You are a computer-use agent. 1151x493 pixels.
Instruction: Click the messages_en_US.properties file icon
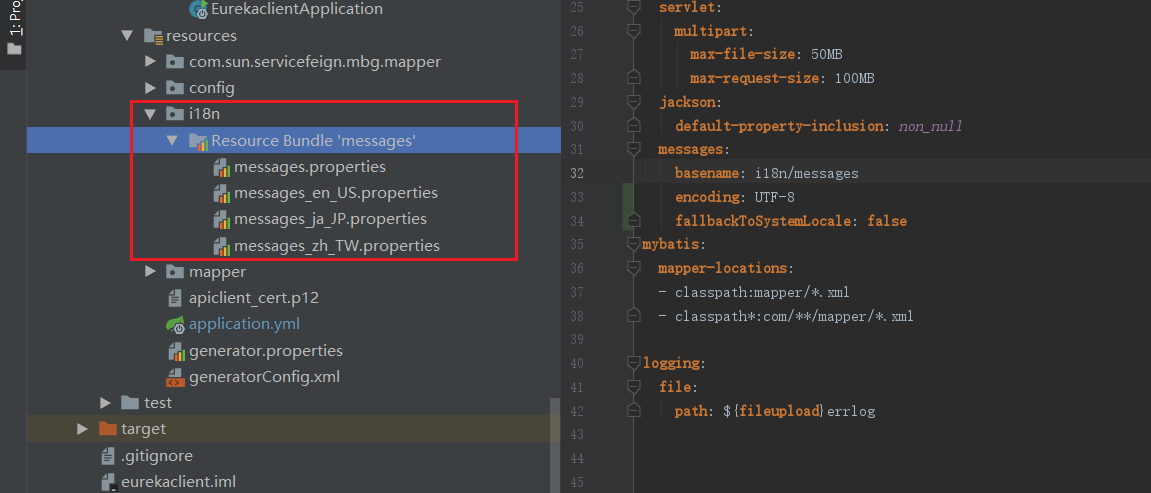coord(222,194)
